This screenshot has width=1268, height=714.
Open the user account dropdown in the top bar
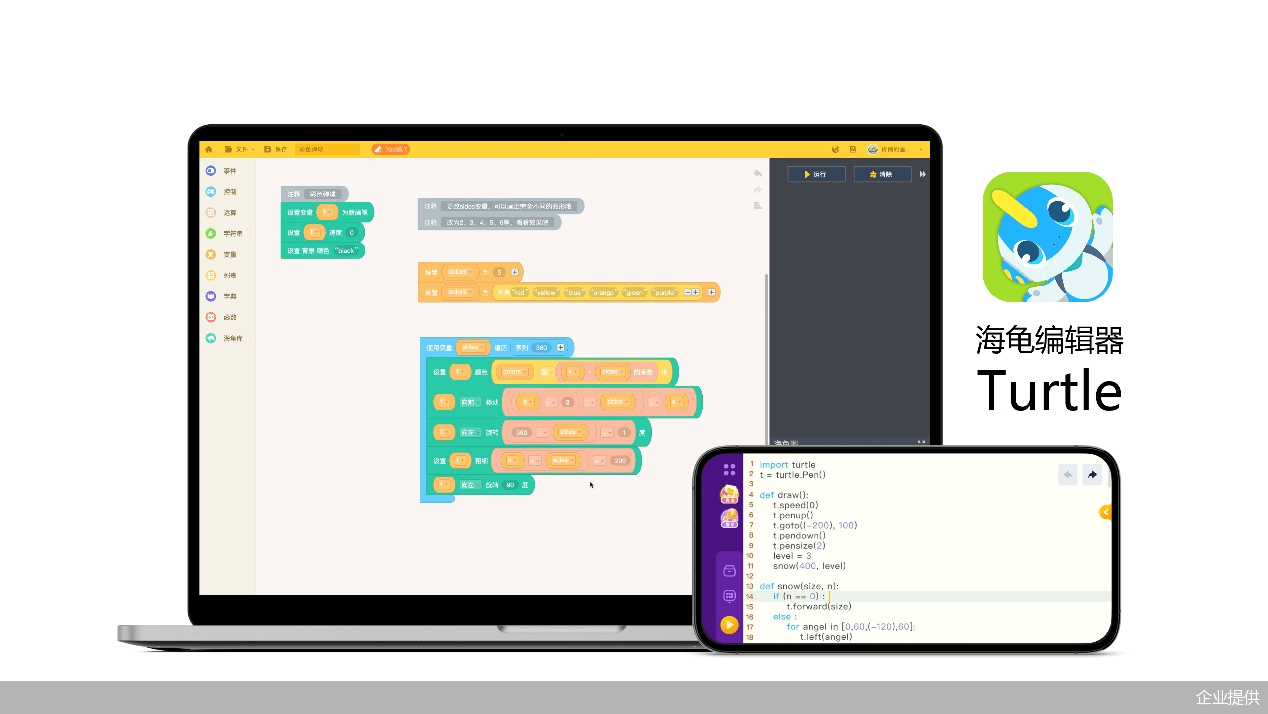tap(896, 149)
